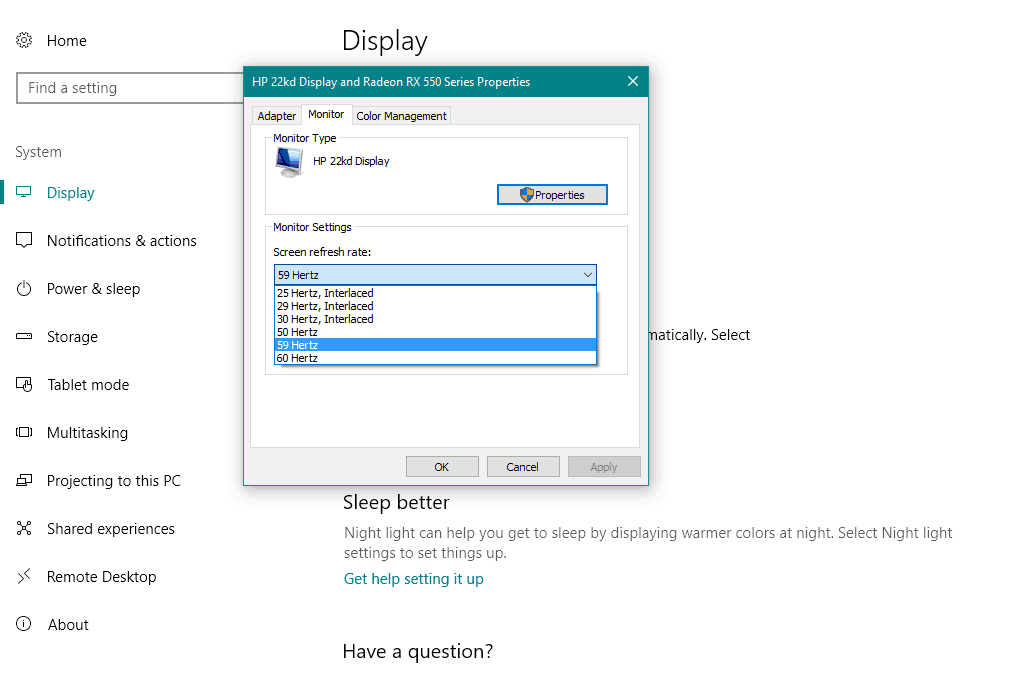Screen dimensions: 1019x675
Task: Click the Have a question? heading
Action: point(418,651)
